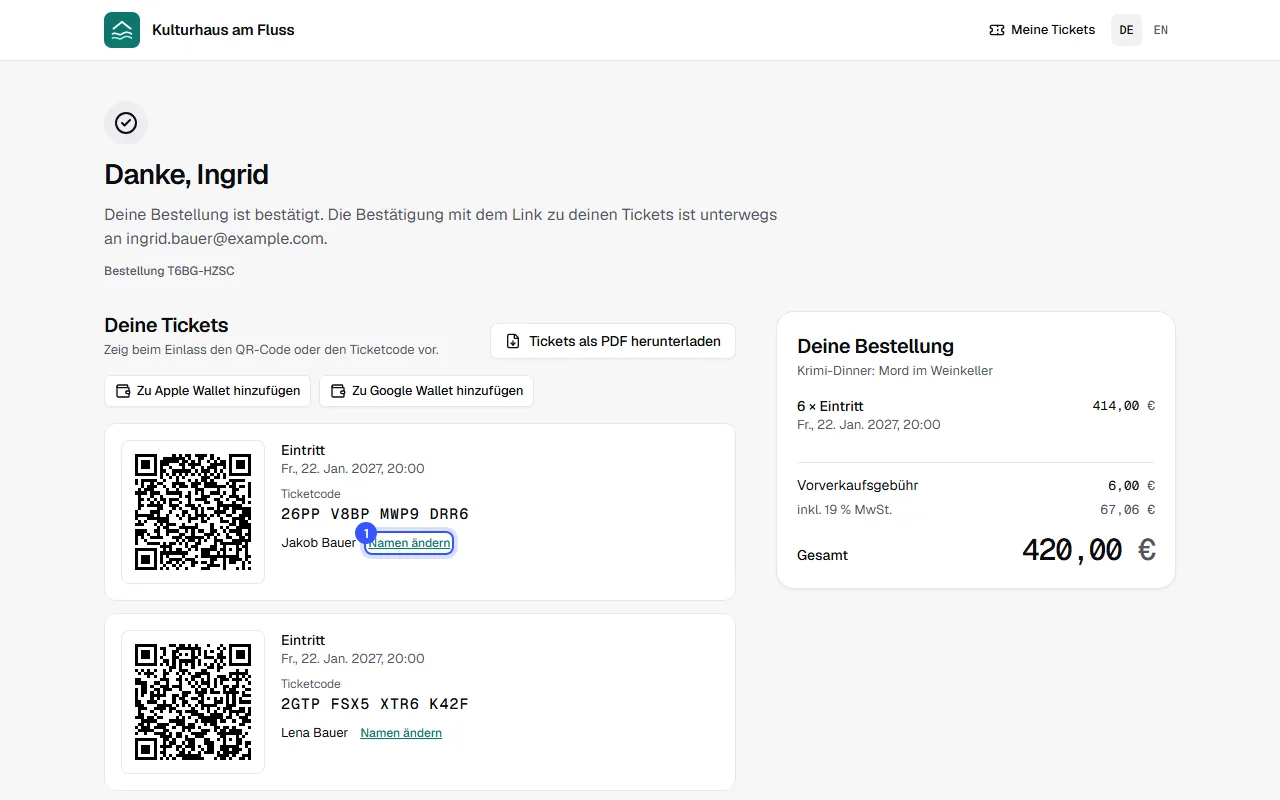This screenshot has height=800, width=1280.
Task: Add tickets to Apple Wallet
Action: (x=208, y=391)
